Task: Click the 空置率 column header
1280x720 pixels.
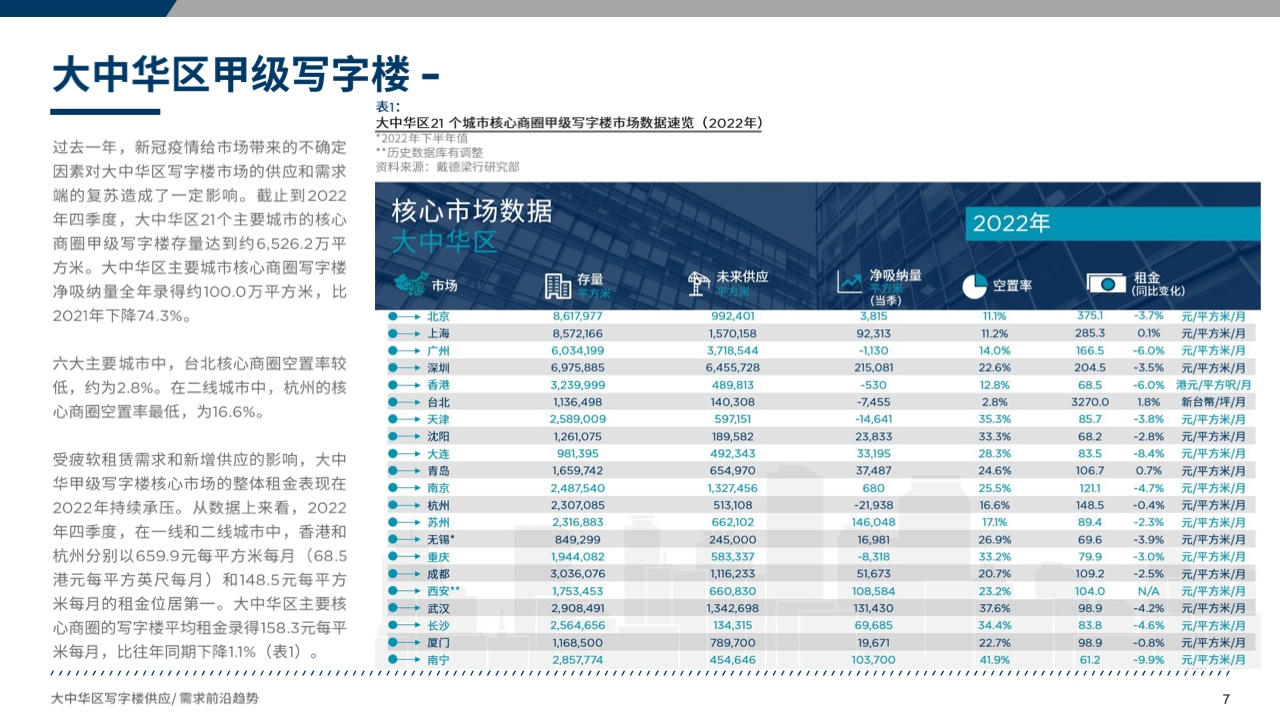Action: point(1012,286)
